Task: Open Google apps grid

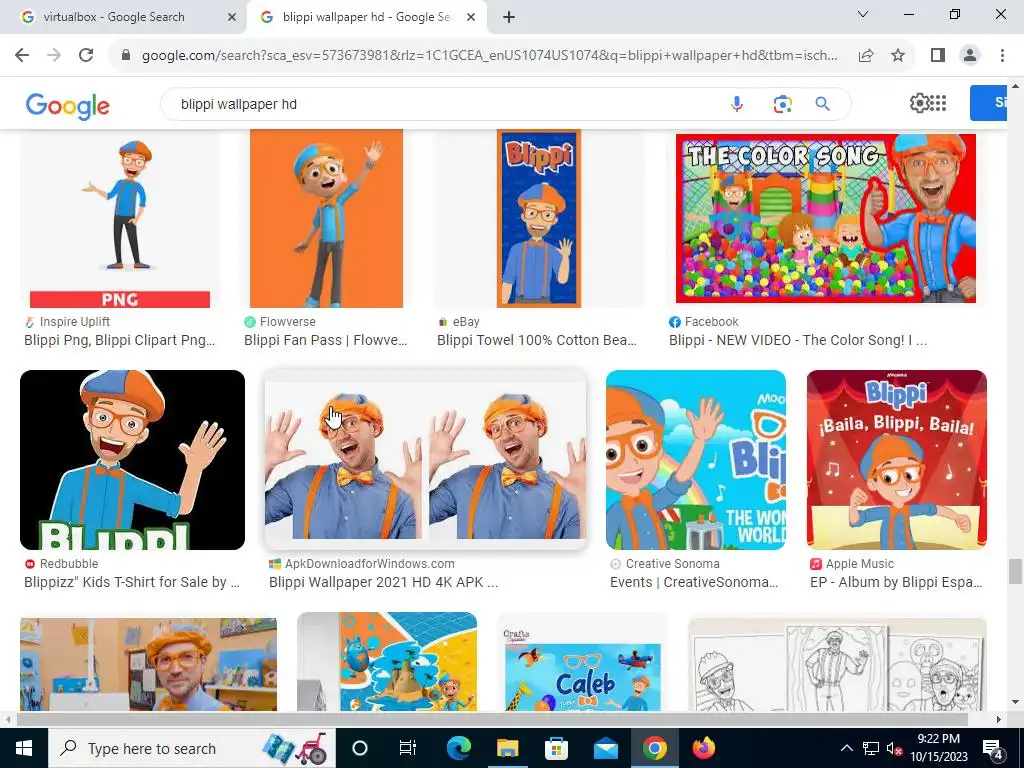Action: click(x=938, y=103)
